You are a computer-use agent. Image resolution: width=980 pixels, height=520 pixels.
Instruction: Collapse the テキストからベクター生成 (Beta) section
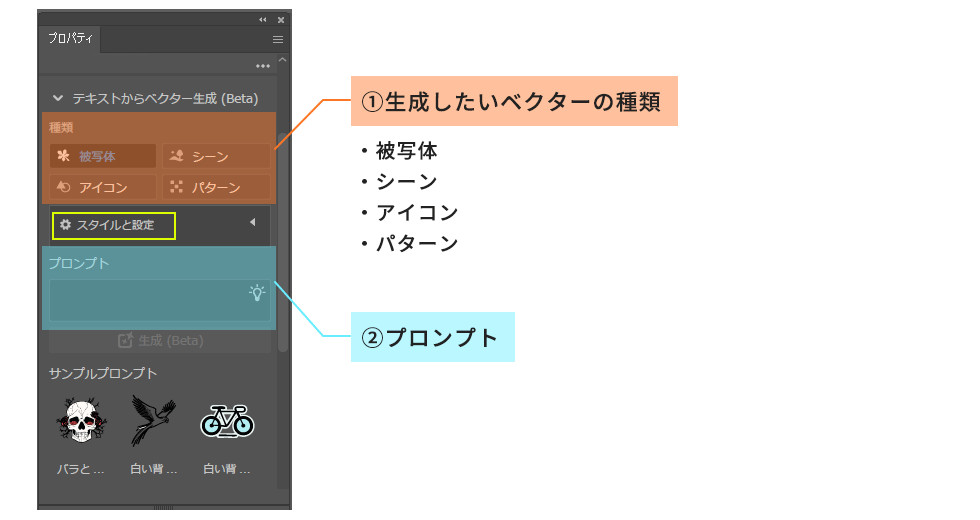click(58, 98)
